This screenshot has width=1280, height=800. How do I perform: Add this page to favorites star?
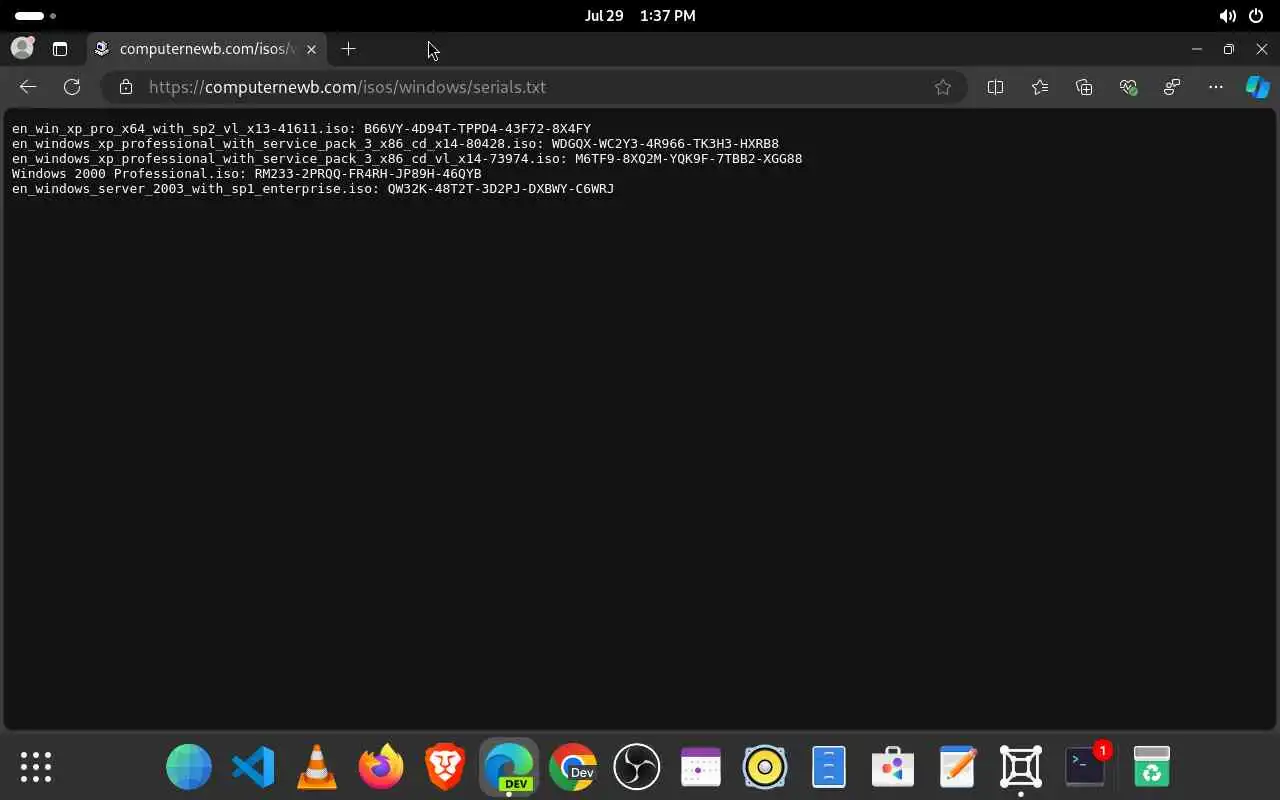[942, 87]
